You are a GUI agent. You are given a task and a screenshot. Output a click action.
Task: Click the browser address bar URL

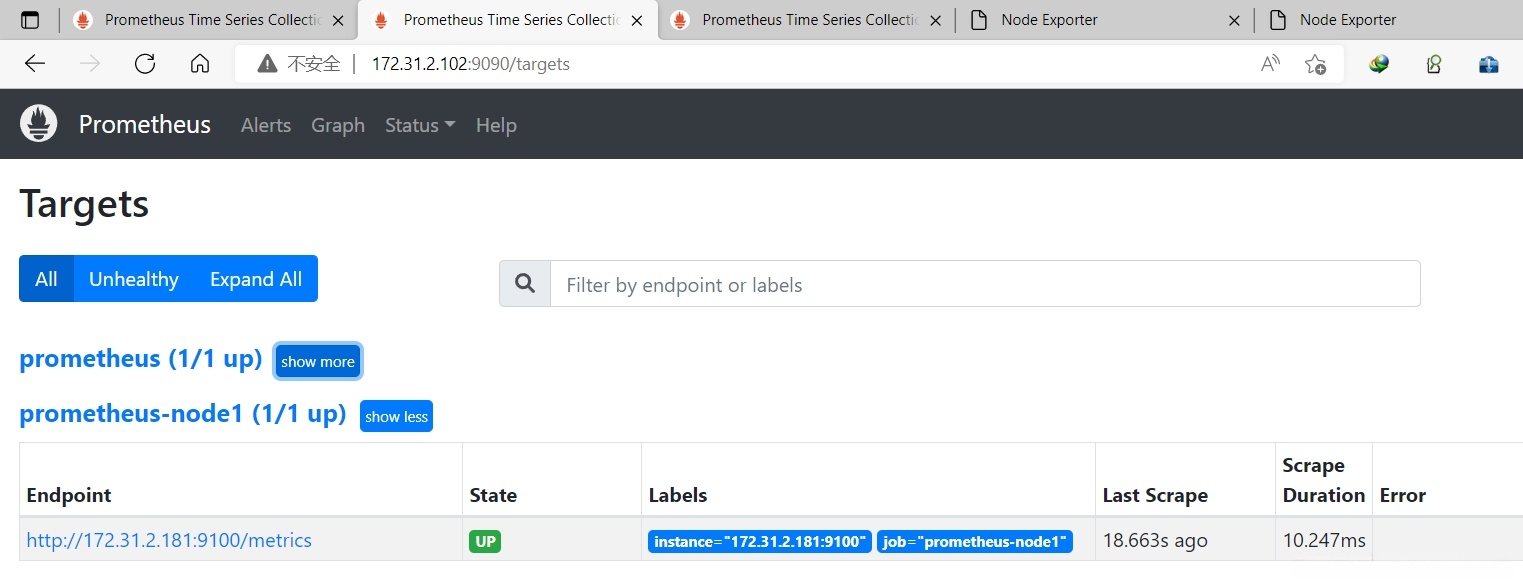tap(471, 64)
